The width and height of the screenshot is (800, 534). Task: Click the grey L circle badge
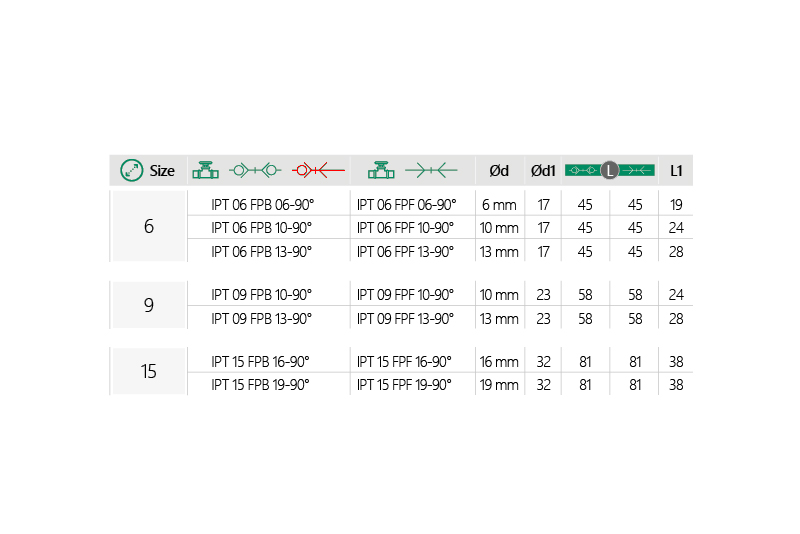click(609, 170)
